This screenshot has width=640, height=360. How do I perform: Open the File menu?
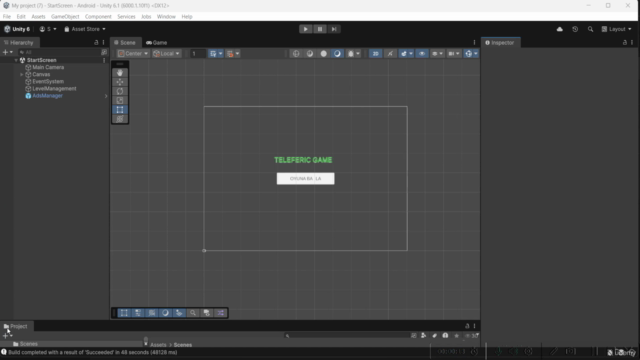pos(7,17)
